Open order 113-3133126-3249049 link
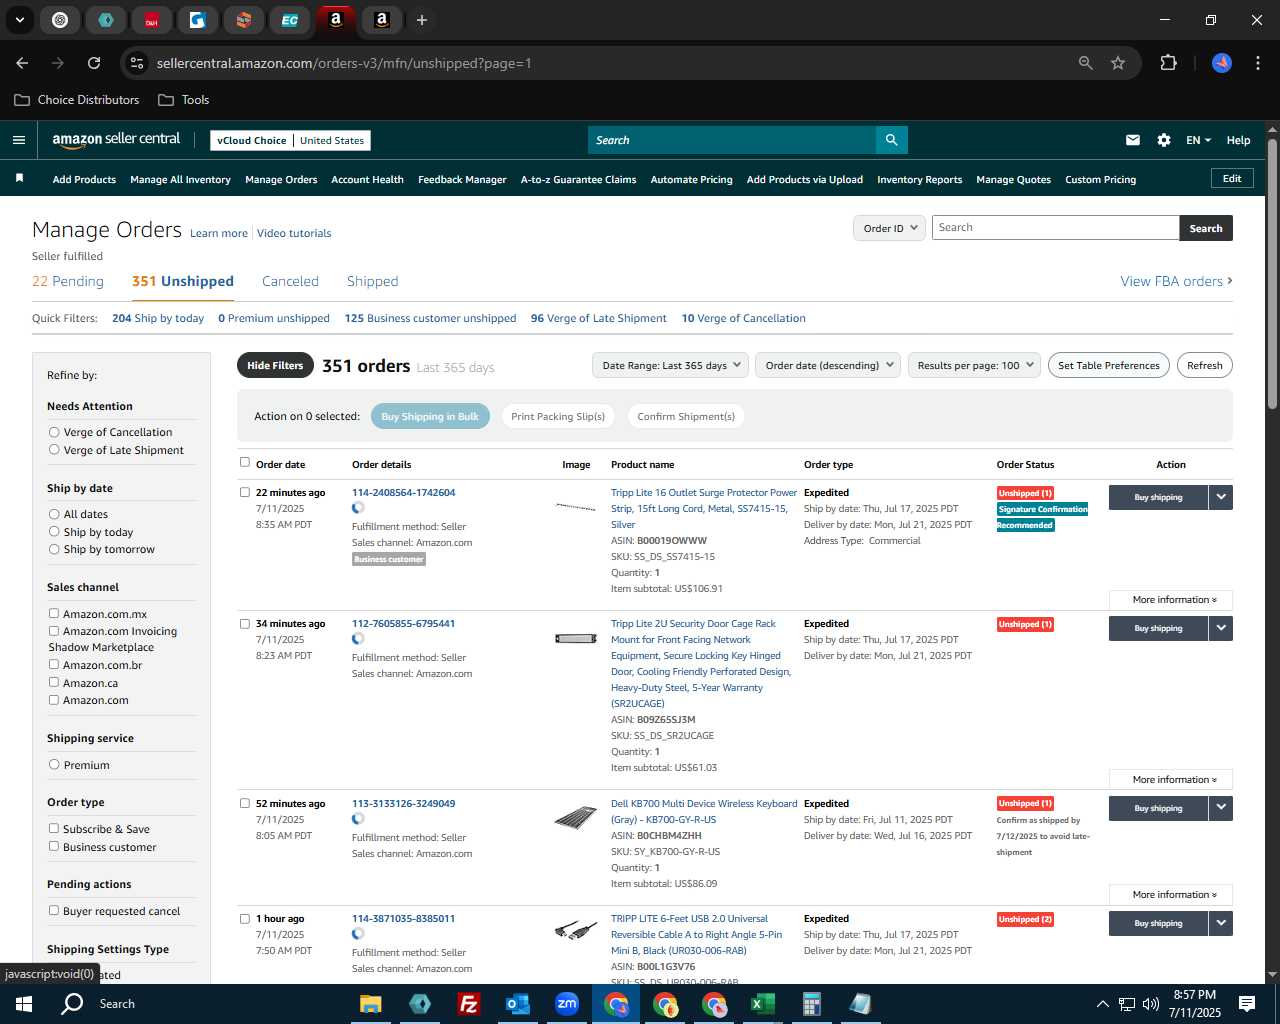This screenshot has width=1280, height=1024. click(x=403, y=803)
